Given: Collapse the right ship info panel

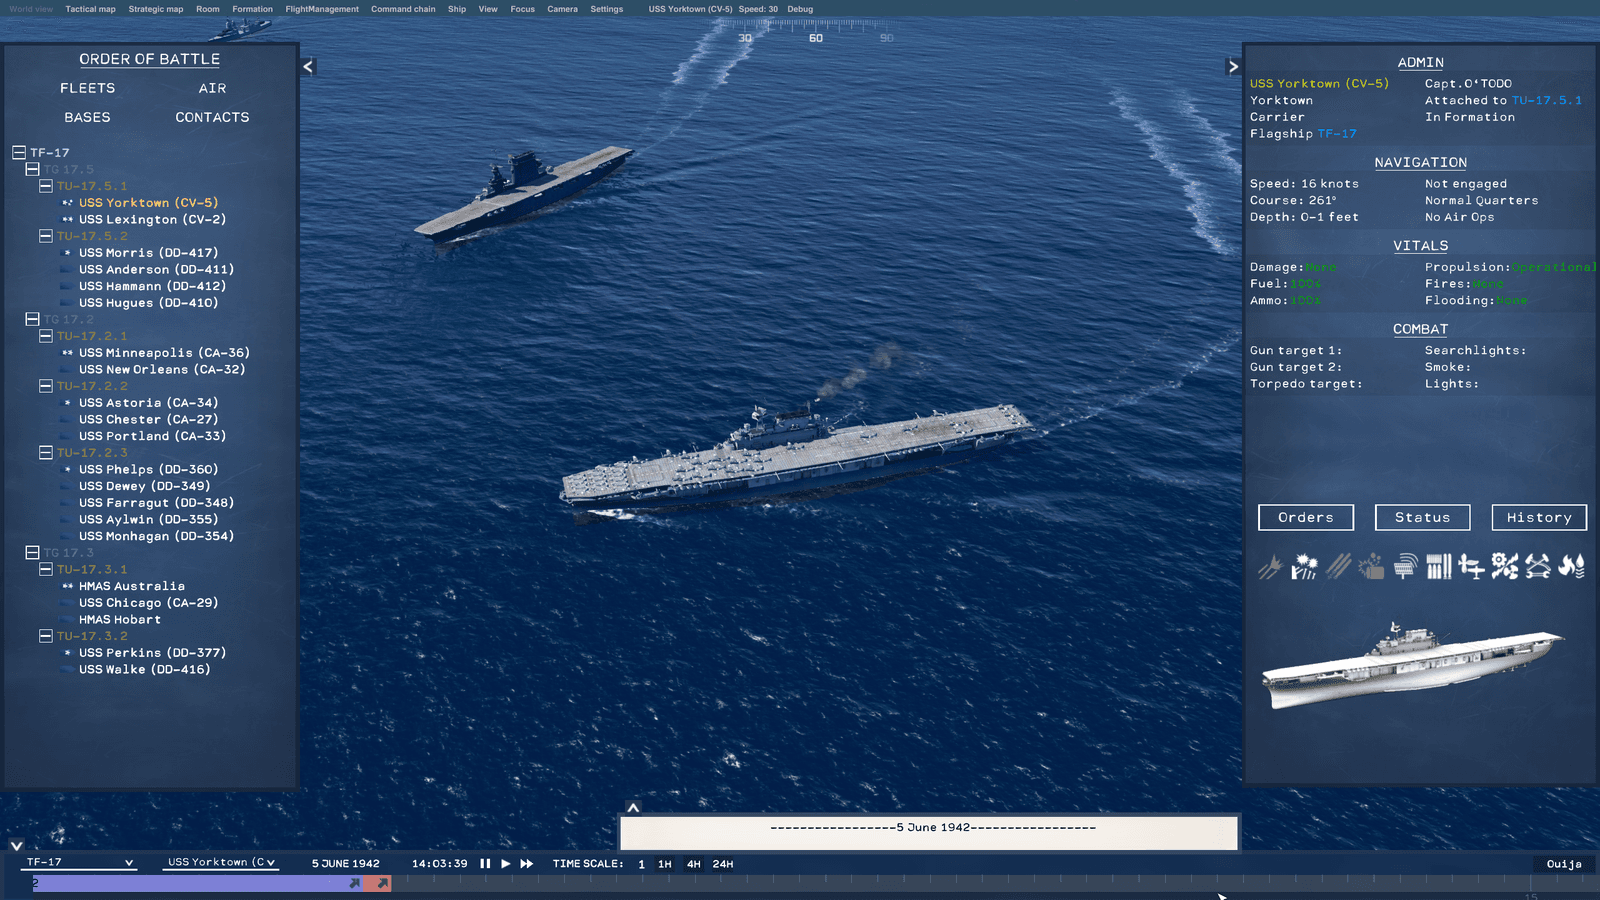Looking at the screenshot, I should coord(1233,67).
